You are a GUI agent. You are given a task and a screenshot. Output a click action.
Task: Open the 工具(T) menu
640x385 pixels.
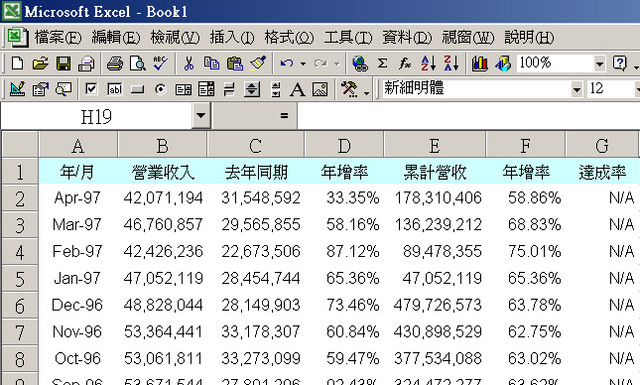pos(348,38)
